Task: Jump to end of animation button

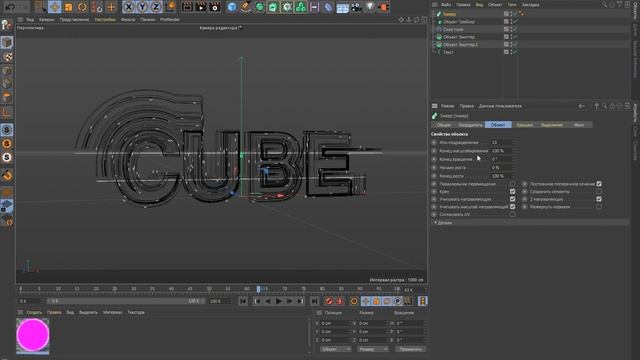Action: click(x=314, y=301)
